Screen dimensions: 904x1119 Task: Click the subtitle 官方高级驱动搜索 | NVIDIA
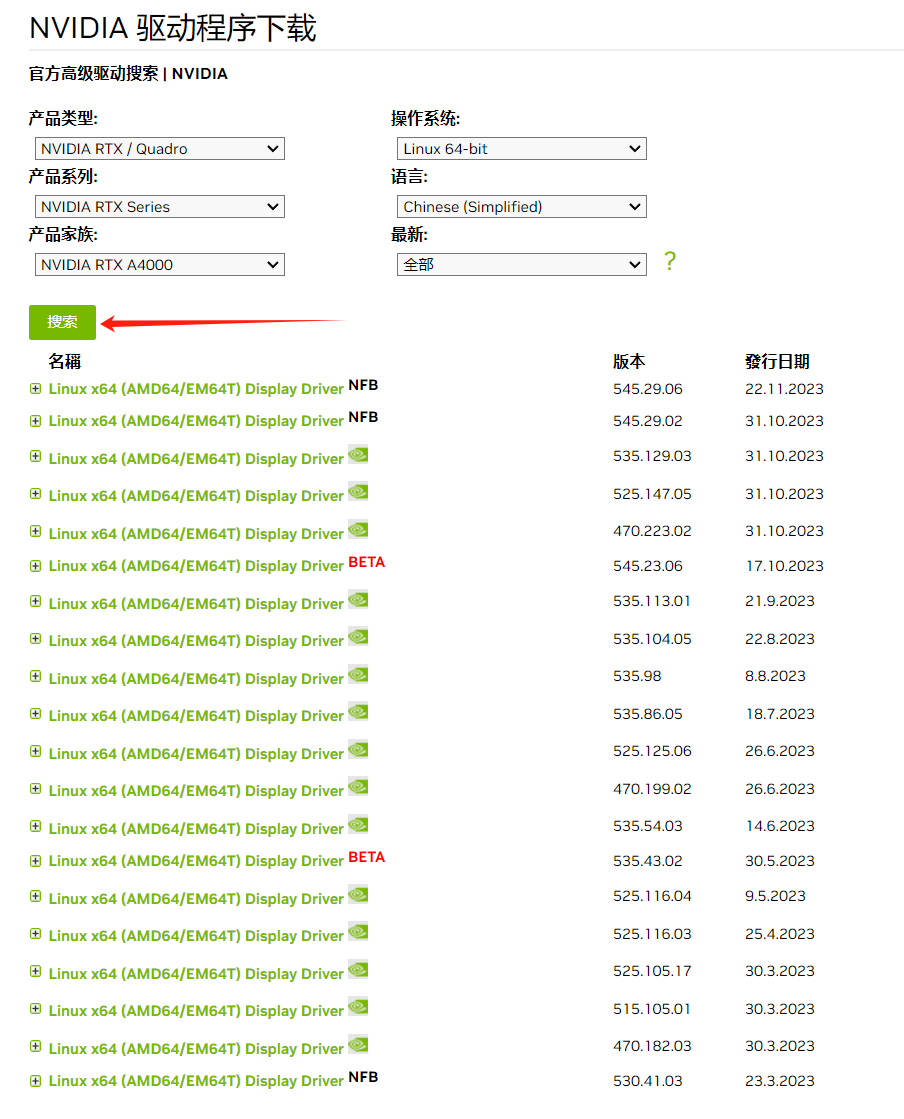128,74
